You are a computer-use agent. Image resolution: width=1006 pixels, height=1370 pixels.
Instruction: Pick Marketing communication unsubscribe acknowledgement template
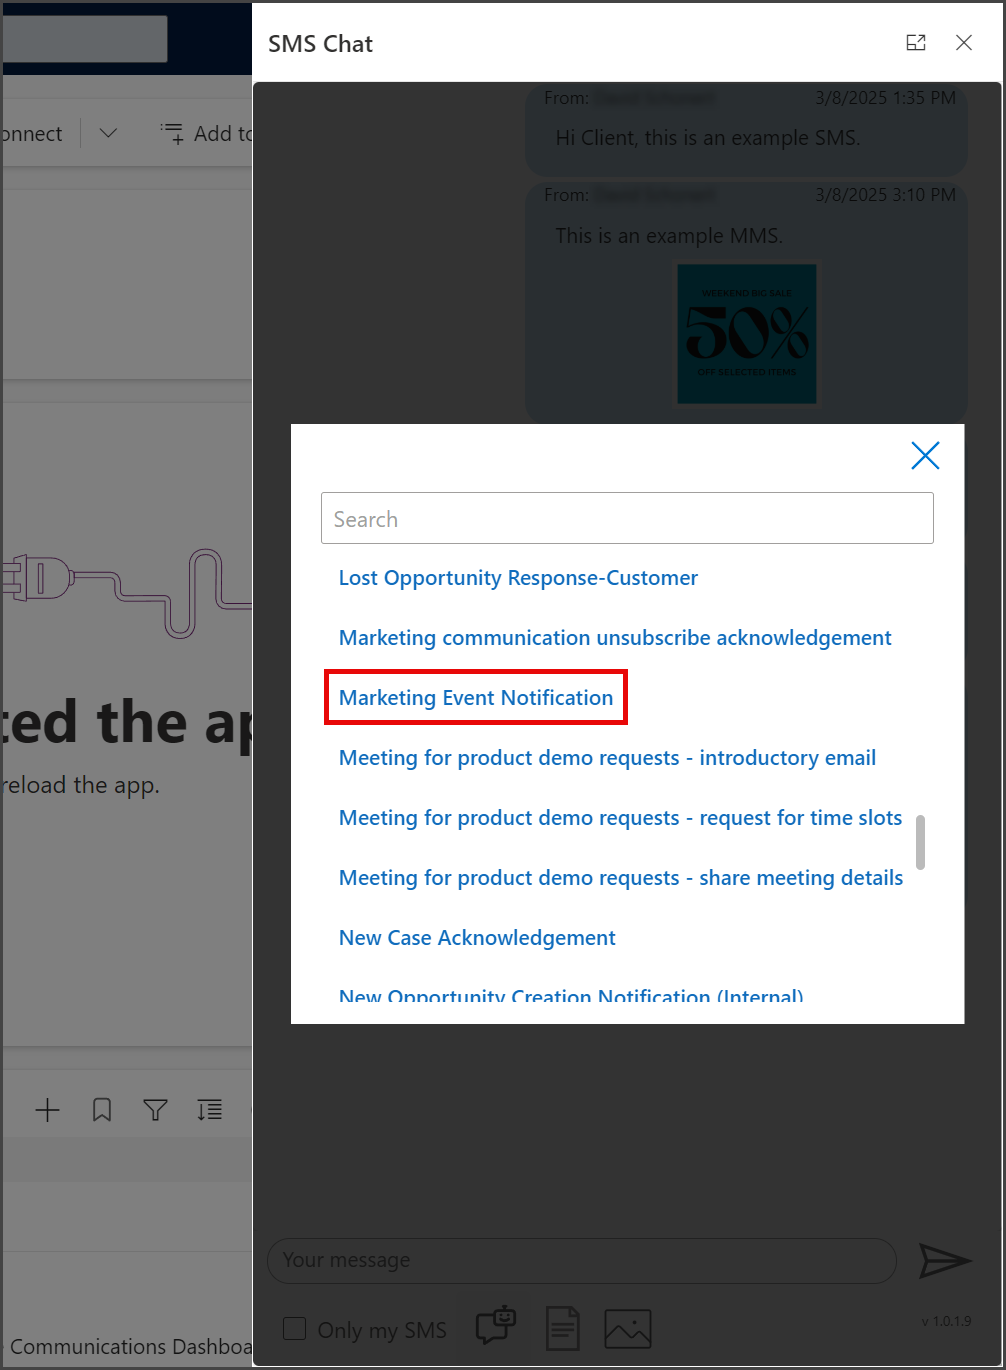coord(615,638)
